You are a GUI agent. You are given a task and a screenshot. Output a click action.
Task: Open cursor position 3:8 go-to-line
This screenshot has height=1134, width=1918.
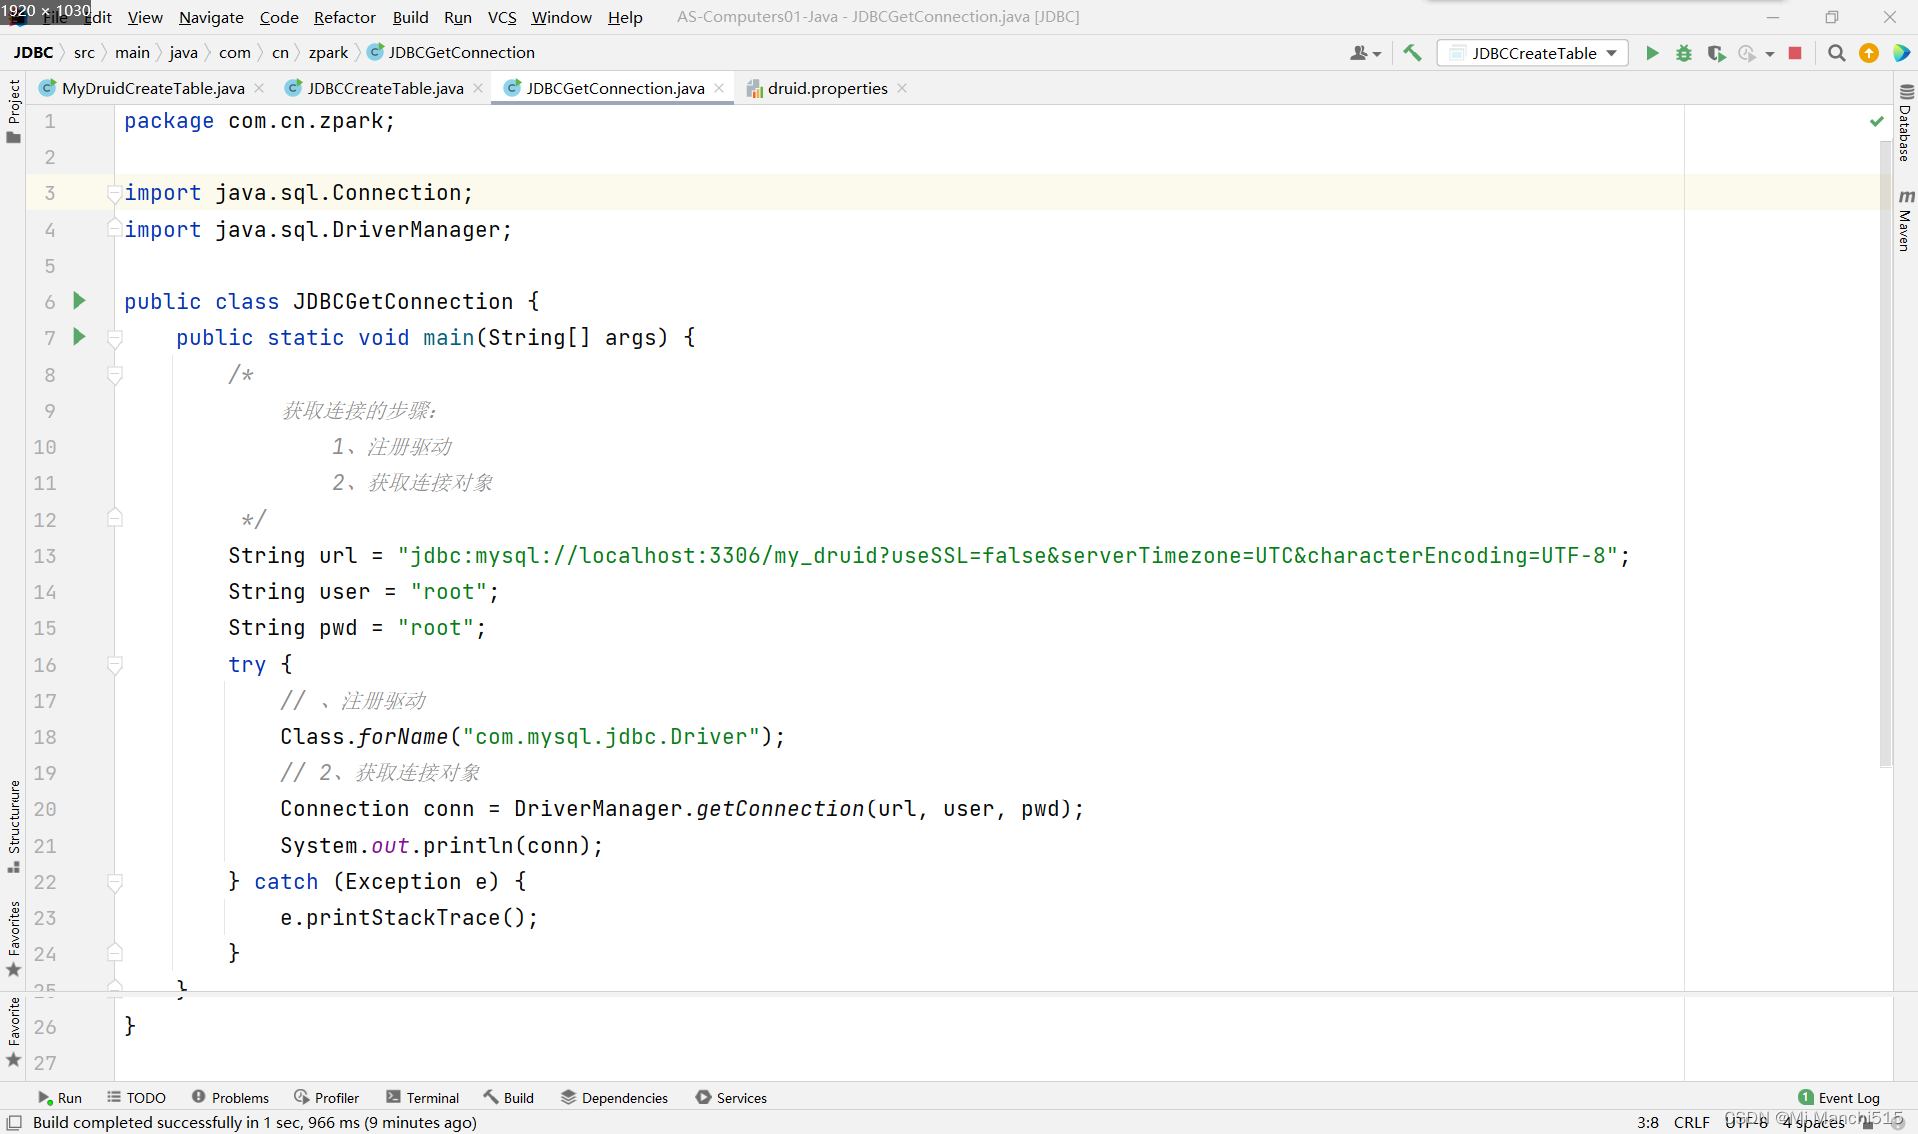(1647, 1122)
